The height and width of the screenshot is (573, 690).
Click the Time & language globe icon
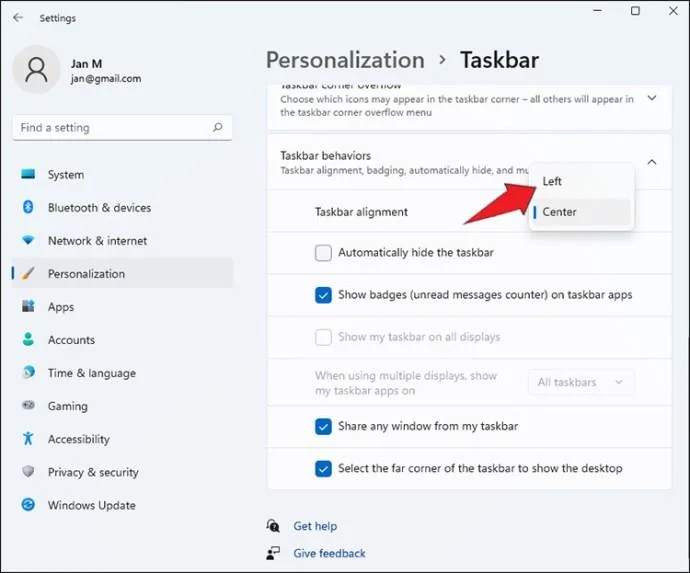(x=28, y=372)
